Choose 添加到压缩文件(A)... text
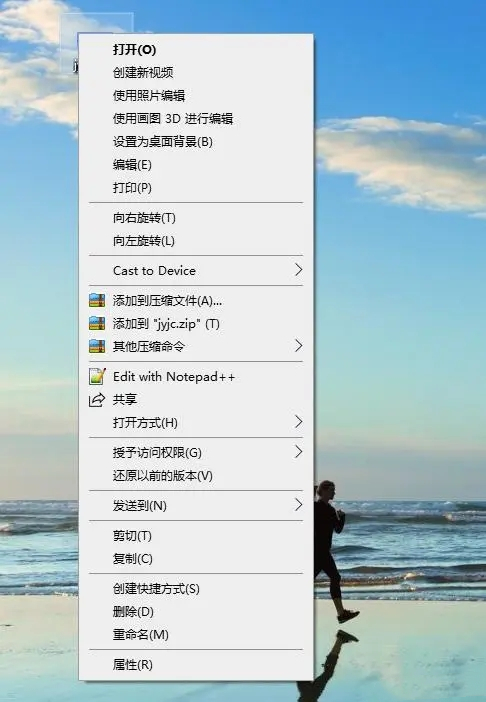The height and width of the screenshot is (702, 486). pos(167,301)
